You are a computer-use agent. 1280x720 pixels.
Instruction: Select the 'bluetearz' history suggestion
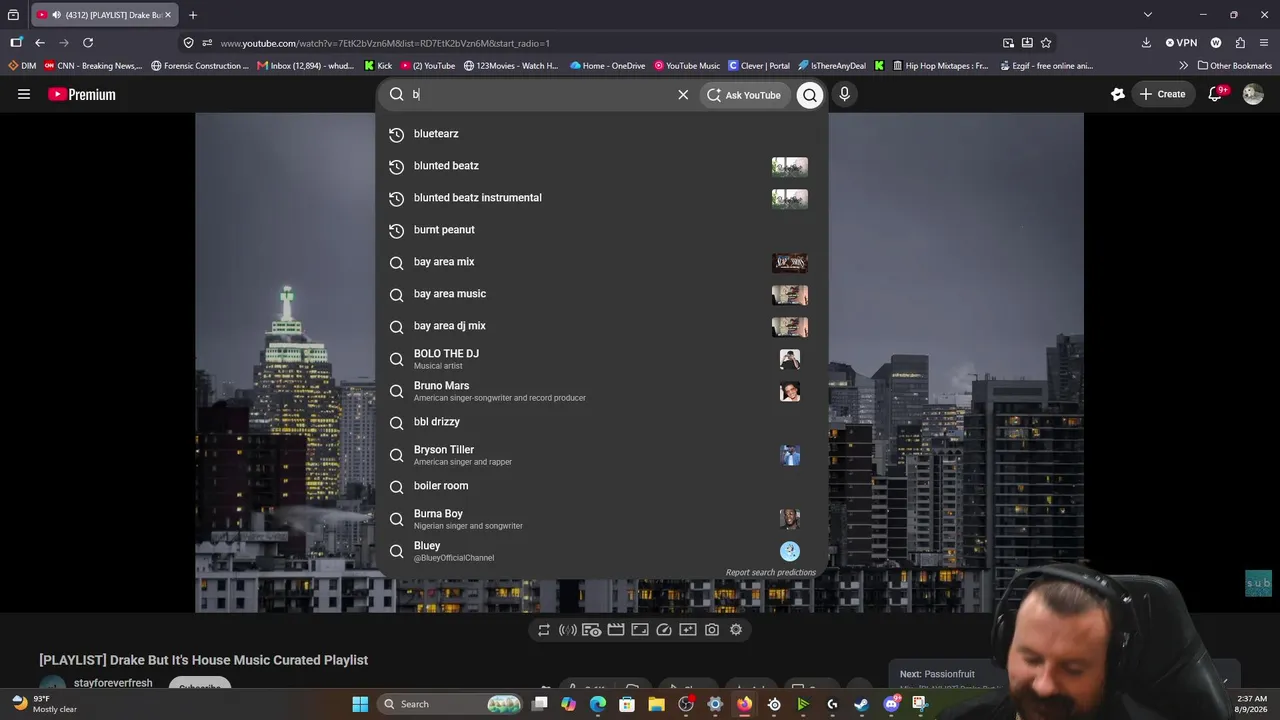601,134
